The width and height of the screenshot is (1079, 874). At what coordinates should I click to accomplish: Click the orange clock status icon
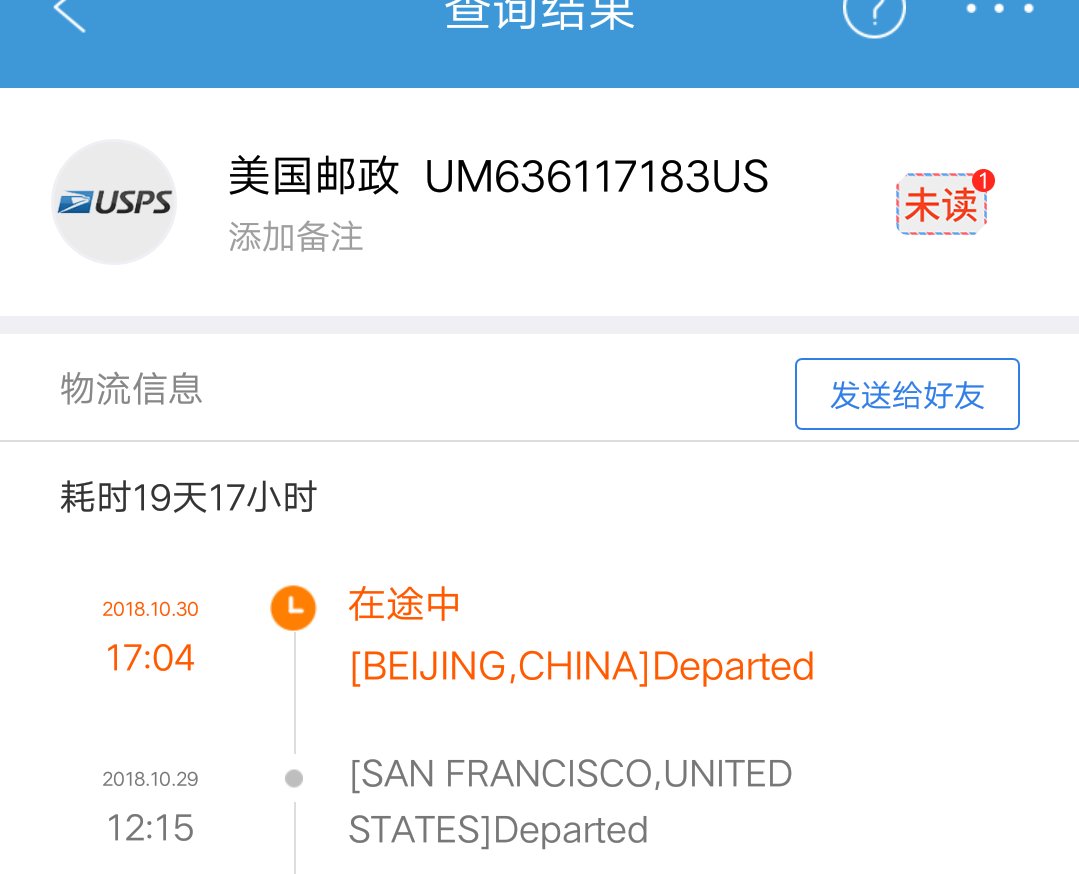293,608
